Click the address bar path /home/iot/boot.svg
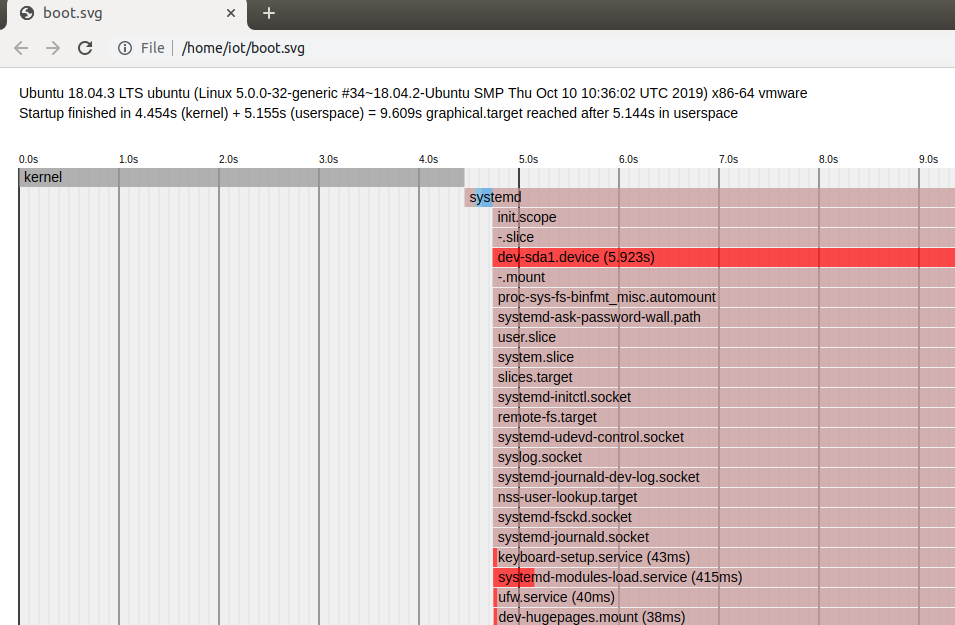 coord(243,48)
